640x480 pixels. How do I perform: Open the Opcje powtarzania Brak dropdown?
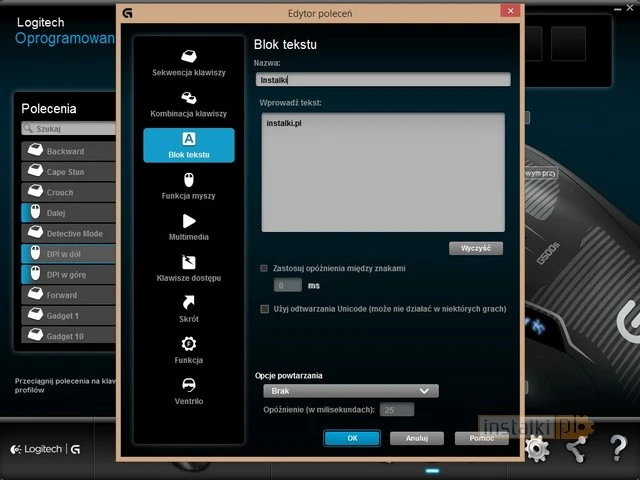pyautogui.click(x=351, y=391)
